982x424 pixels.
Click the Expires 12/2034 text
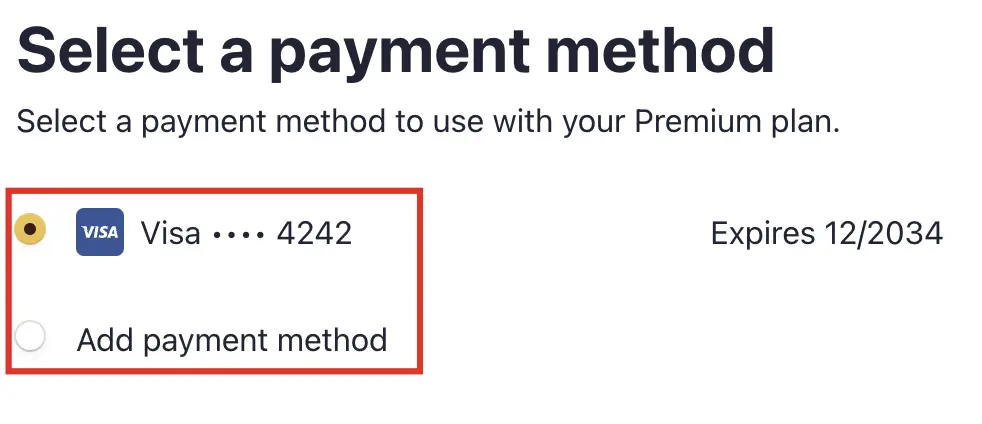(x=827, y=234)
